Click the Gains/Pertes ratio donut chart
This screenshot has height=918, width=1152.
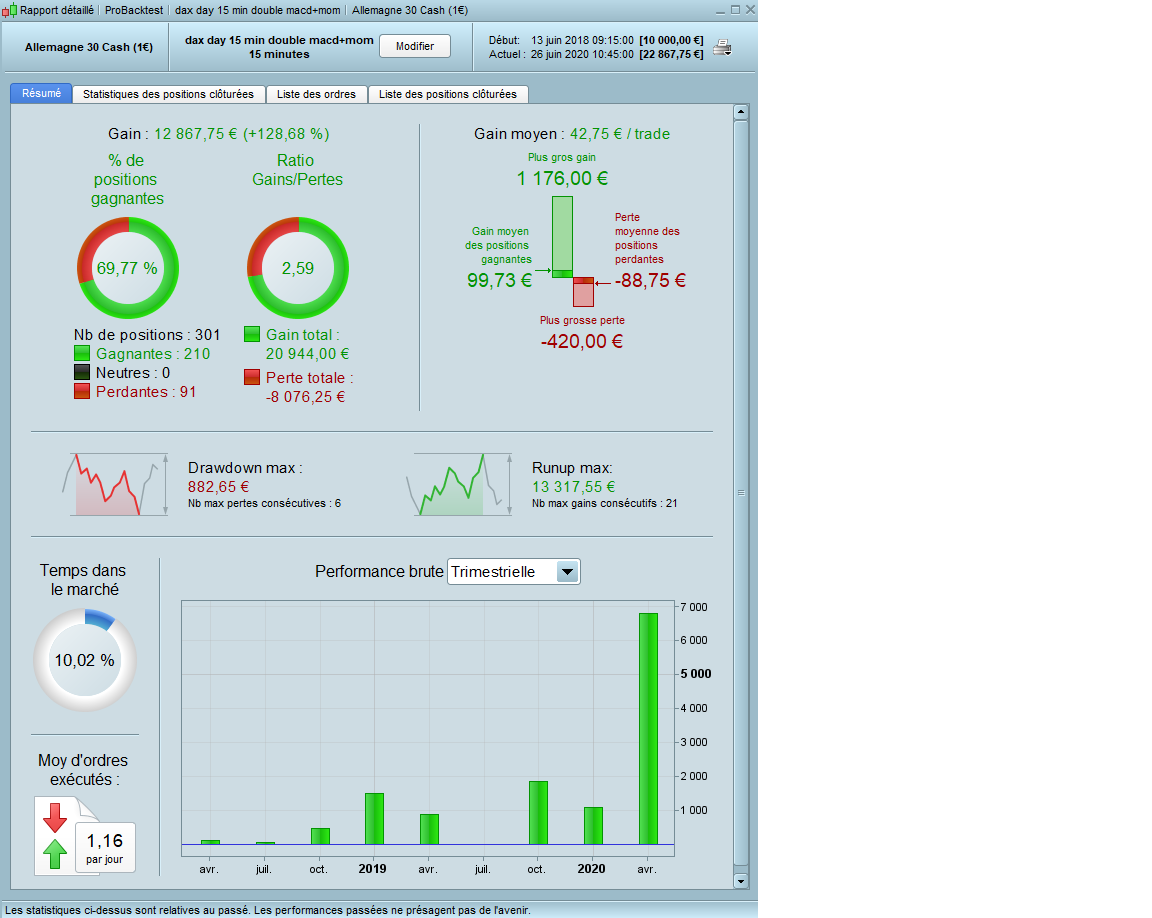click(x=298, y=268)
